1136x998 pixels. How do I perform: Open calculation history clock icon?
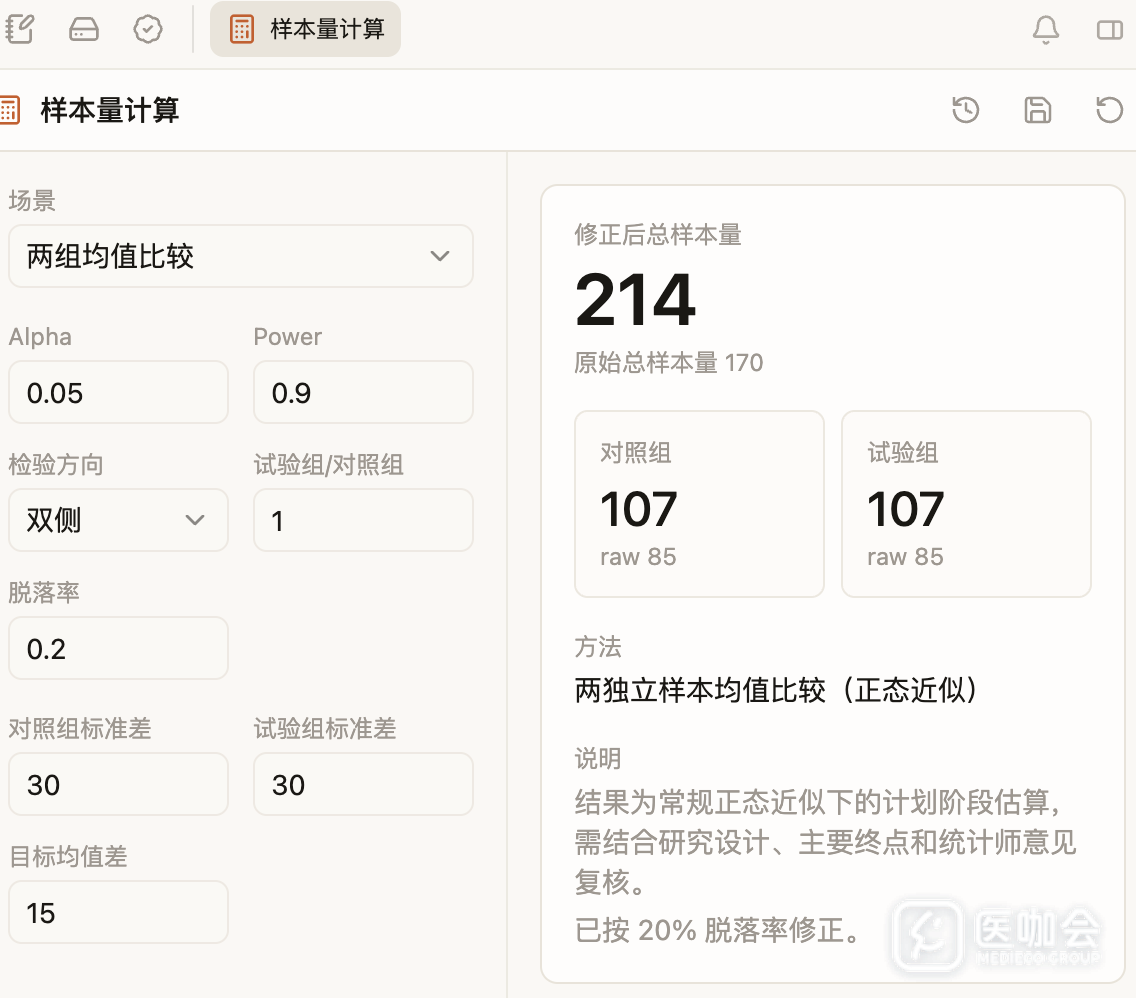click(966, 110)
